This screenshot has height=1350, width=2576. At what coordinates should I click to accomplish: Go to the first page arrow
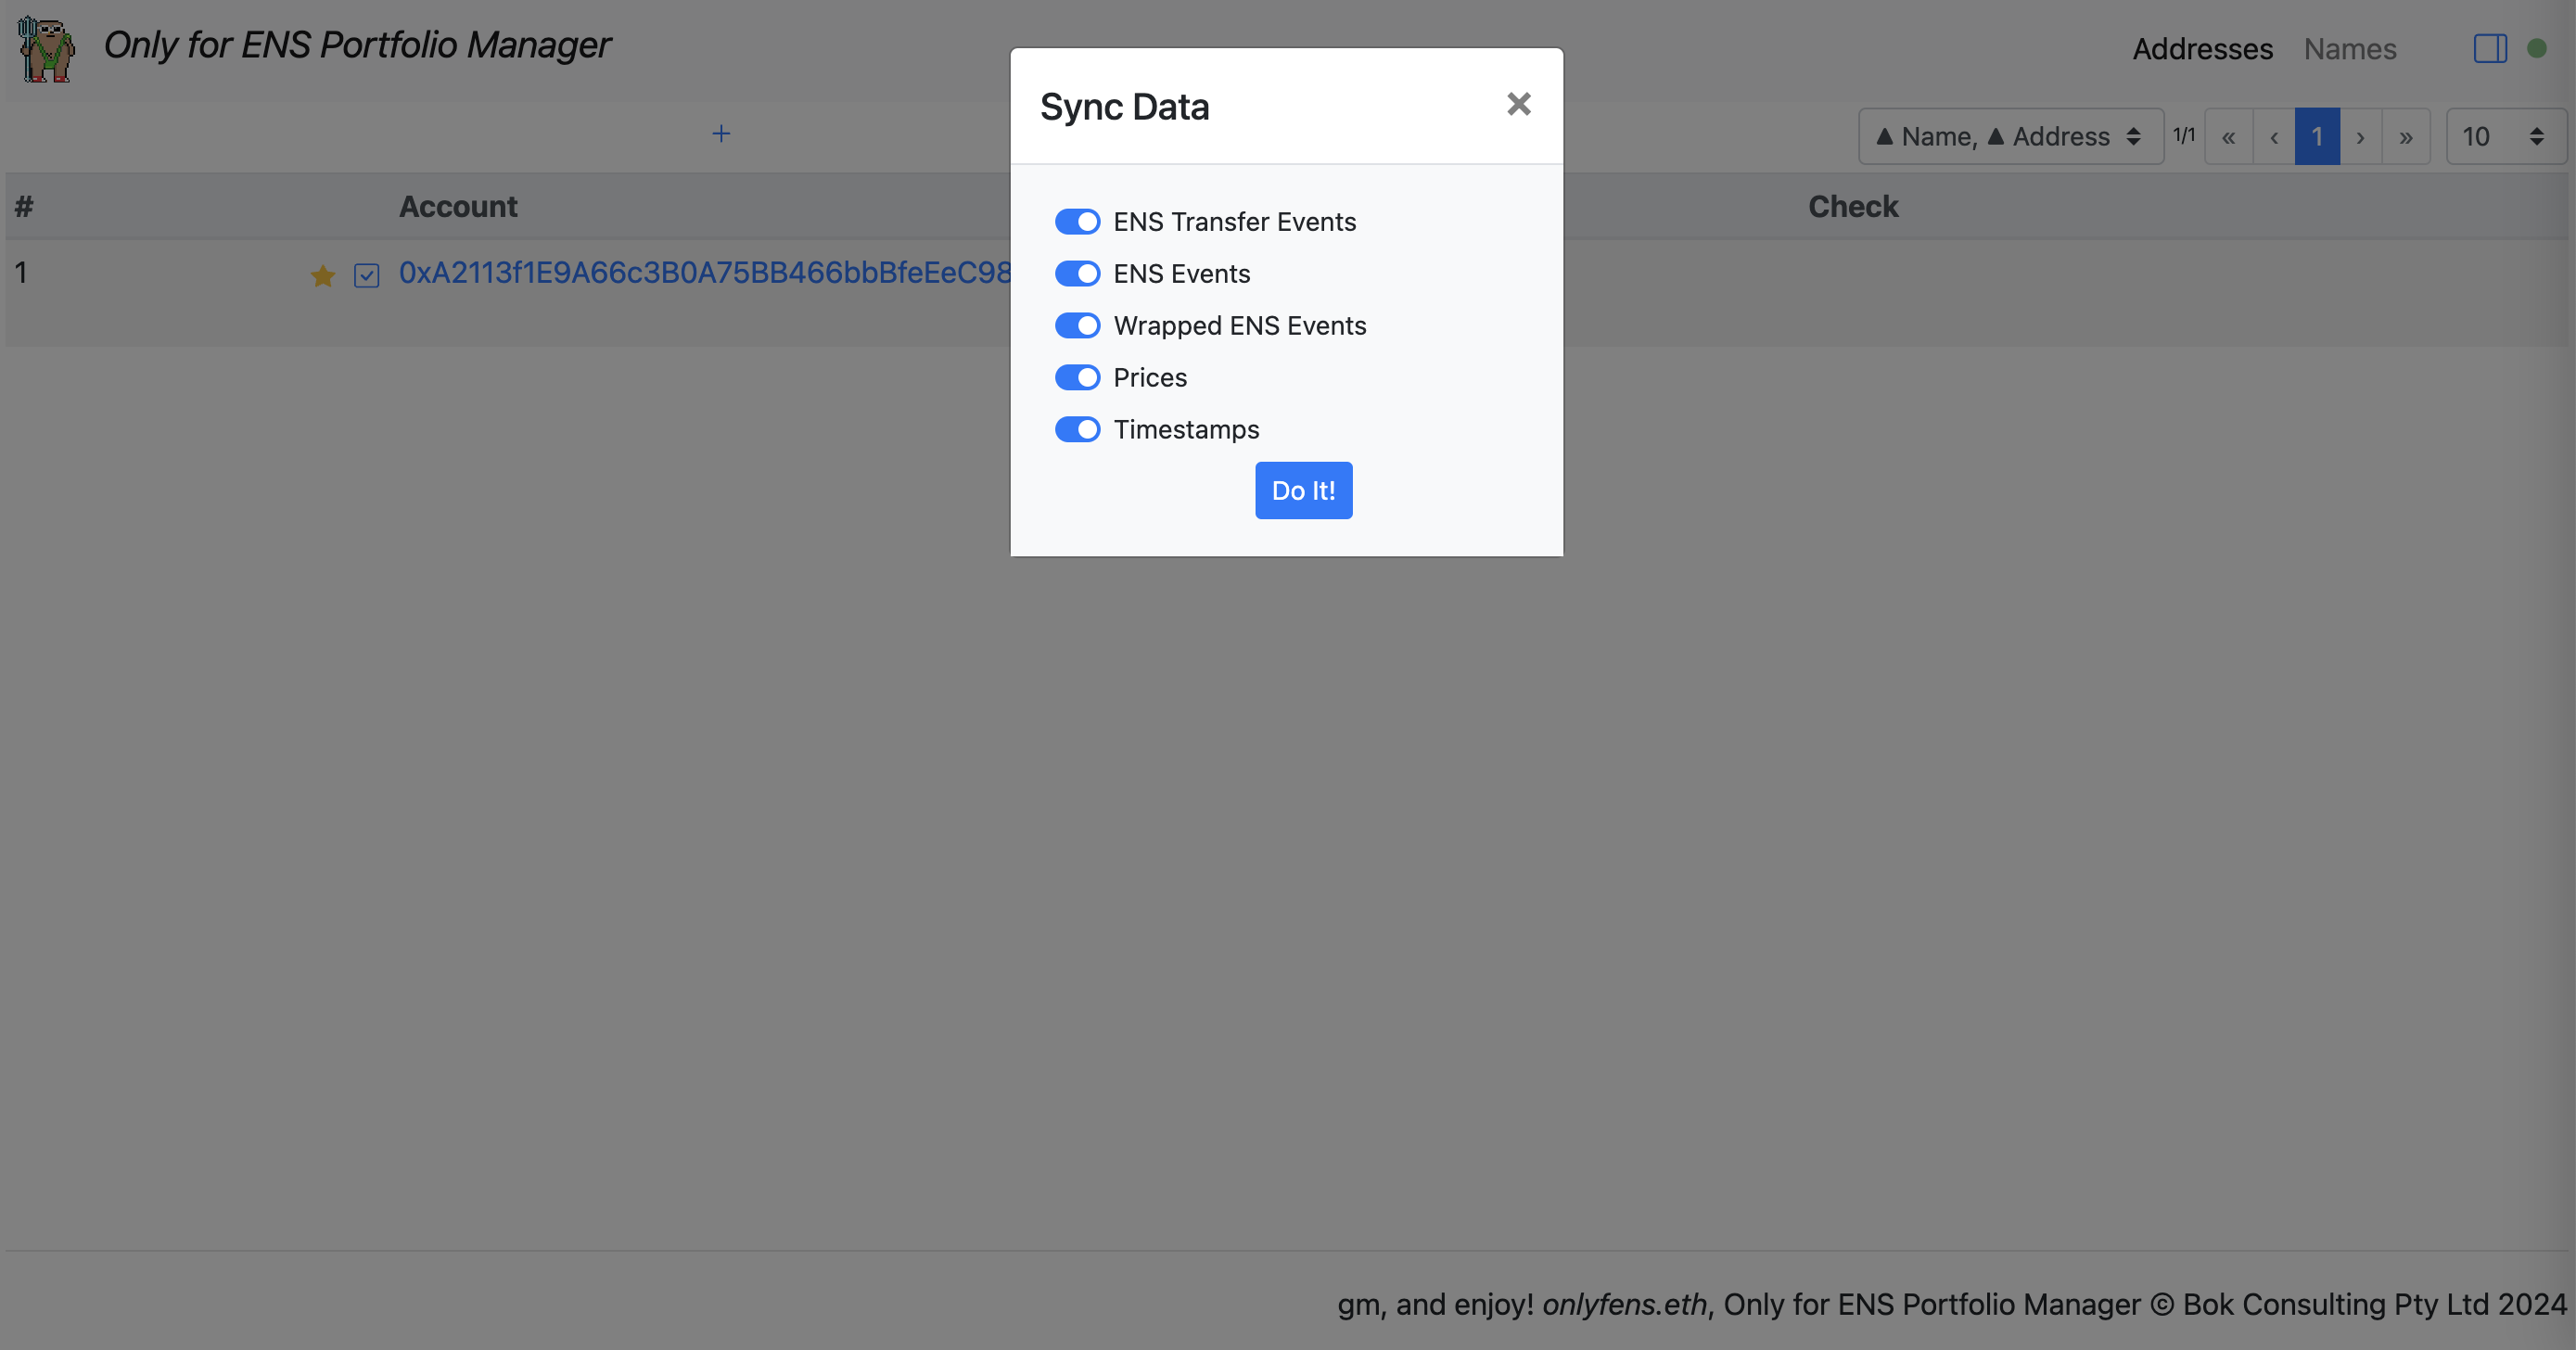2228,137
